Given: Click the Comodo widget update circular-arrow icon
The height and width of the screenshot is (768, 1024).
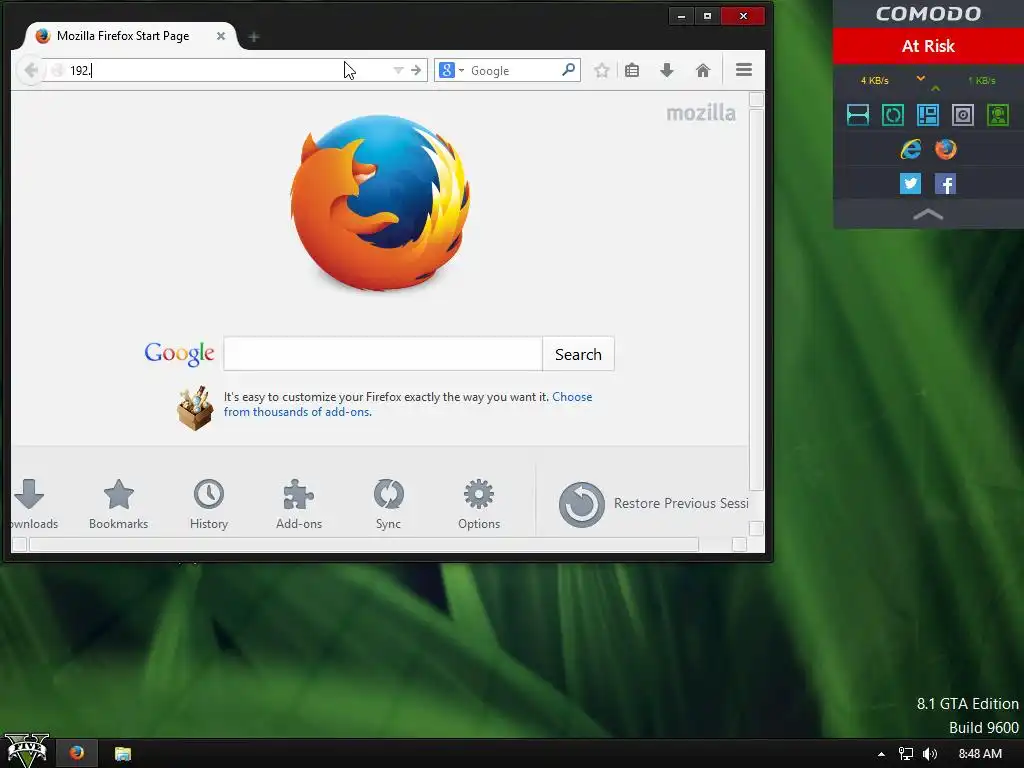Looking at the screenshot, I should pyautogui.click(x=893, y=115).
